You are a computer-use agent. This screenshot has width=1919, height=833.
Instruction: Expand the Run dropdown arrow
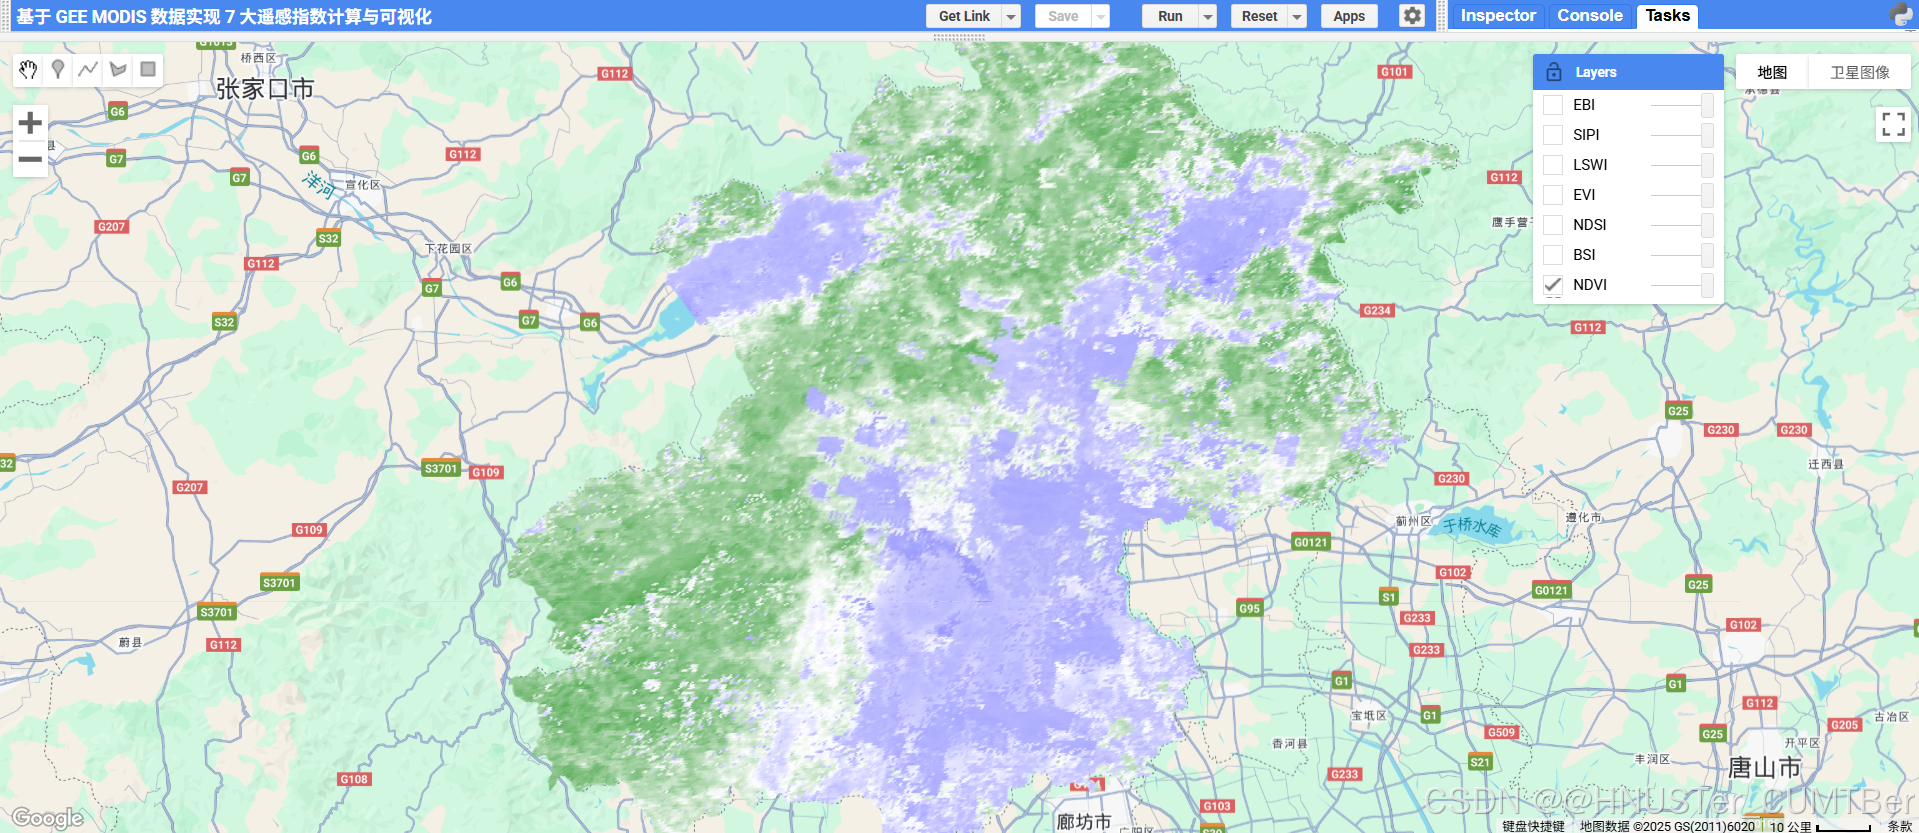pos(1208,16)
